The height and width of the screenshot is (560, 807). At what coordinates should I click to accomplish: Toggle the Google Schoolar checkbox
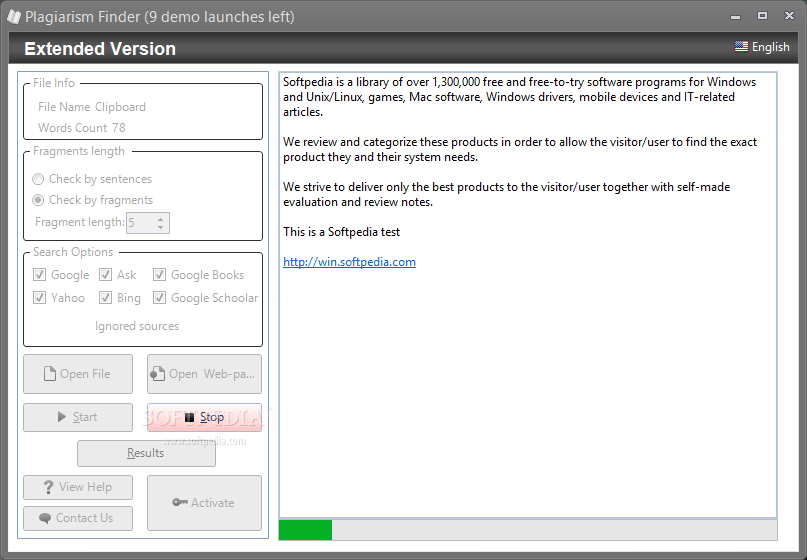[x=160, y=298]
